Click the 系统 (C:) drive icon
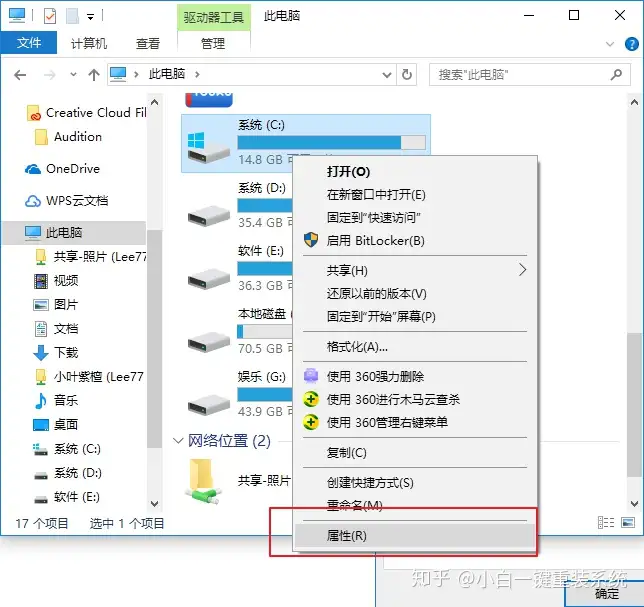The image size is (644, 607). 209,146
